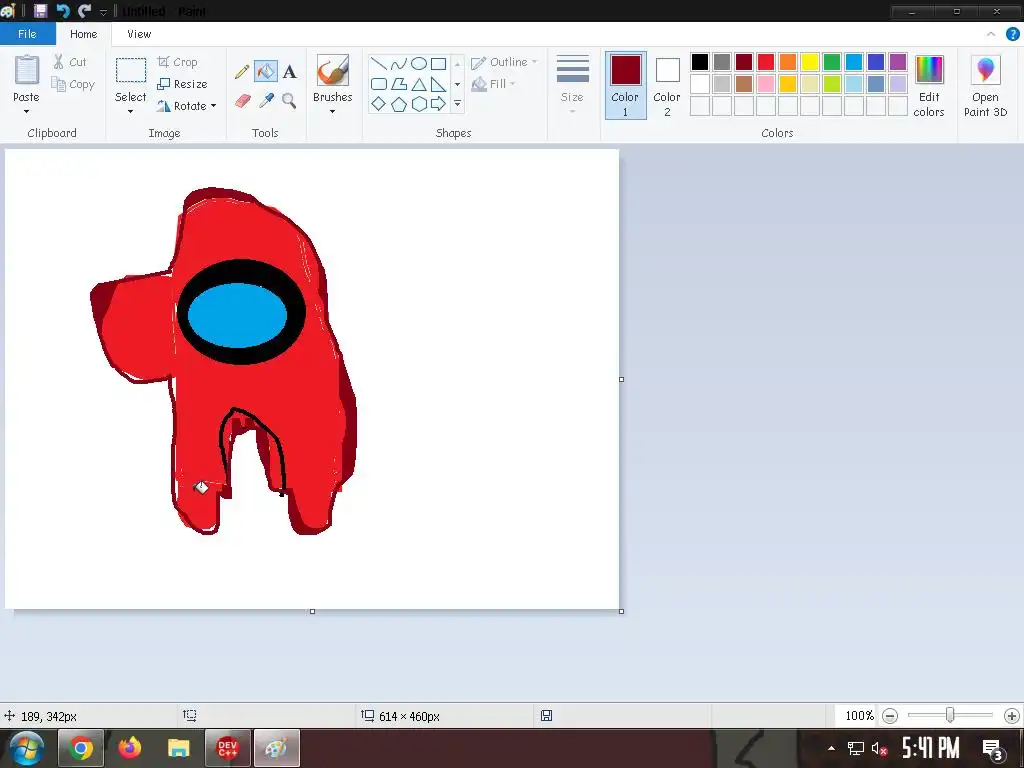Click the rectangular Select icon
This screenshot has height=768, width=1024.
click(131, 70)
